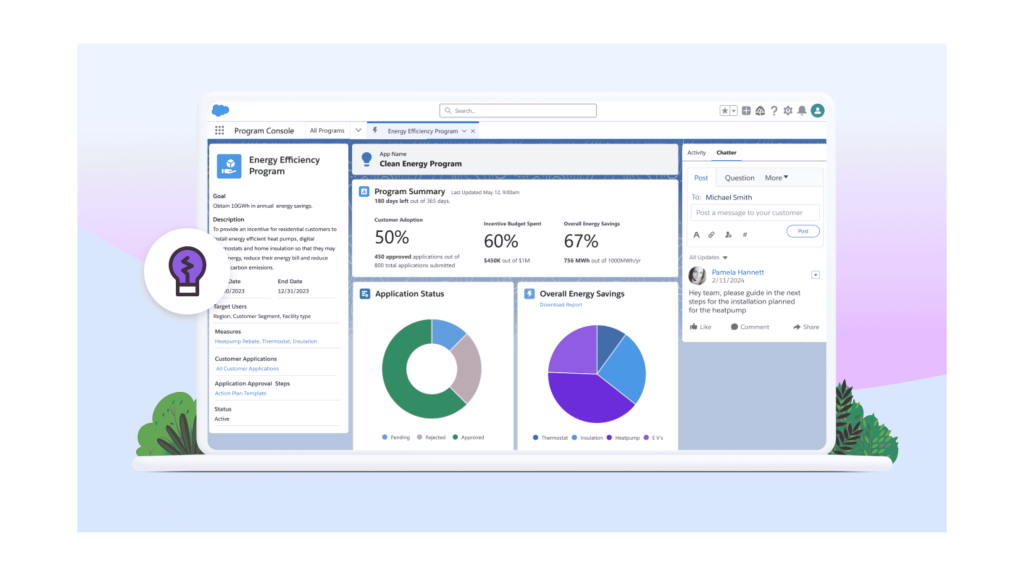Viewport: 1024px width, 576px height.
Task: Open the user avatar profile icon
Action: pyautogui.click(x=817, y=110)
